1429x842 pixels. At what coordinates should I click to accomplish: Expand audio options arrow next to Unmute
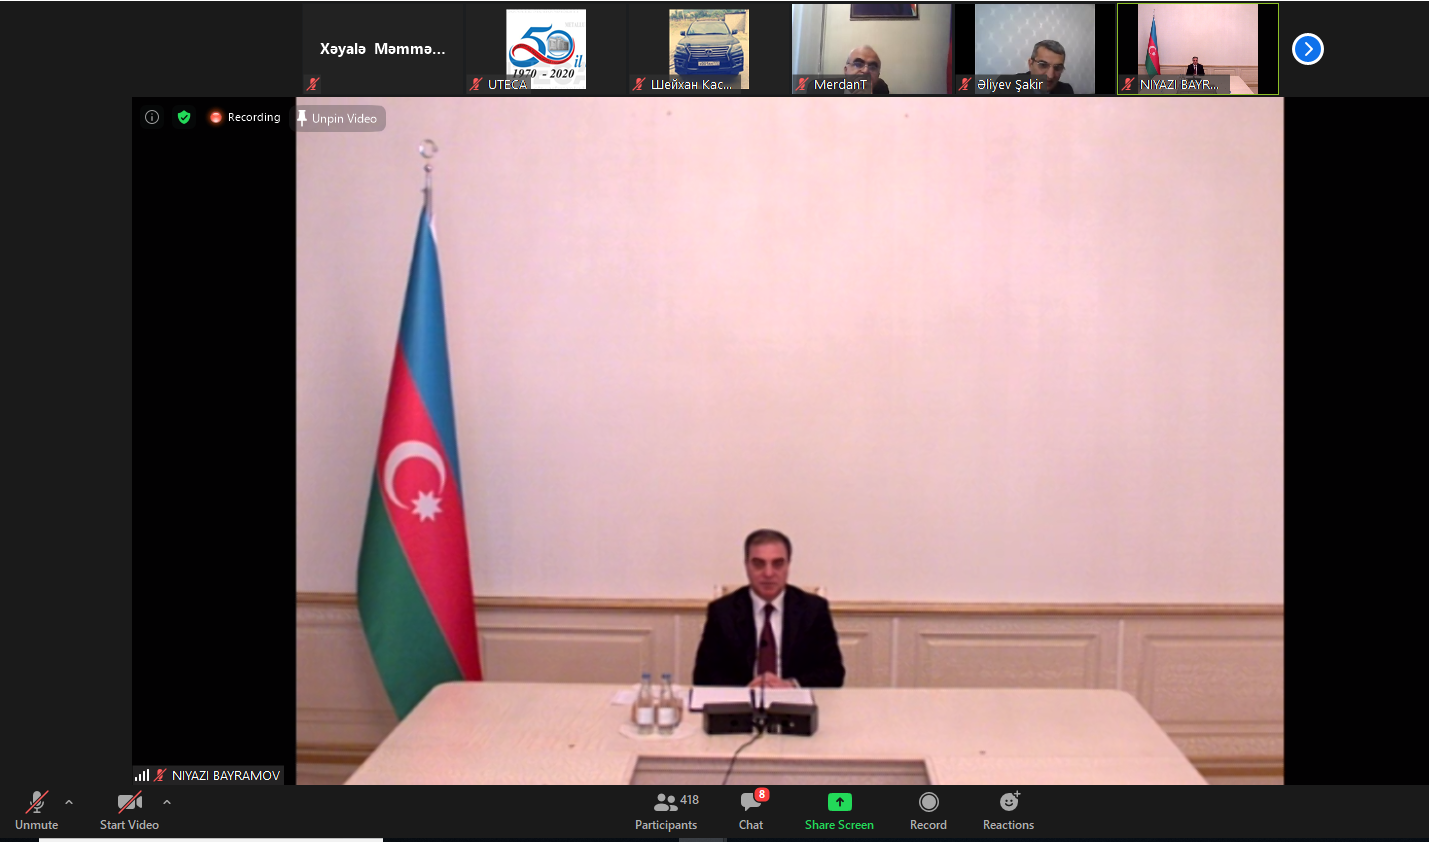(x=69, y=802)
